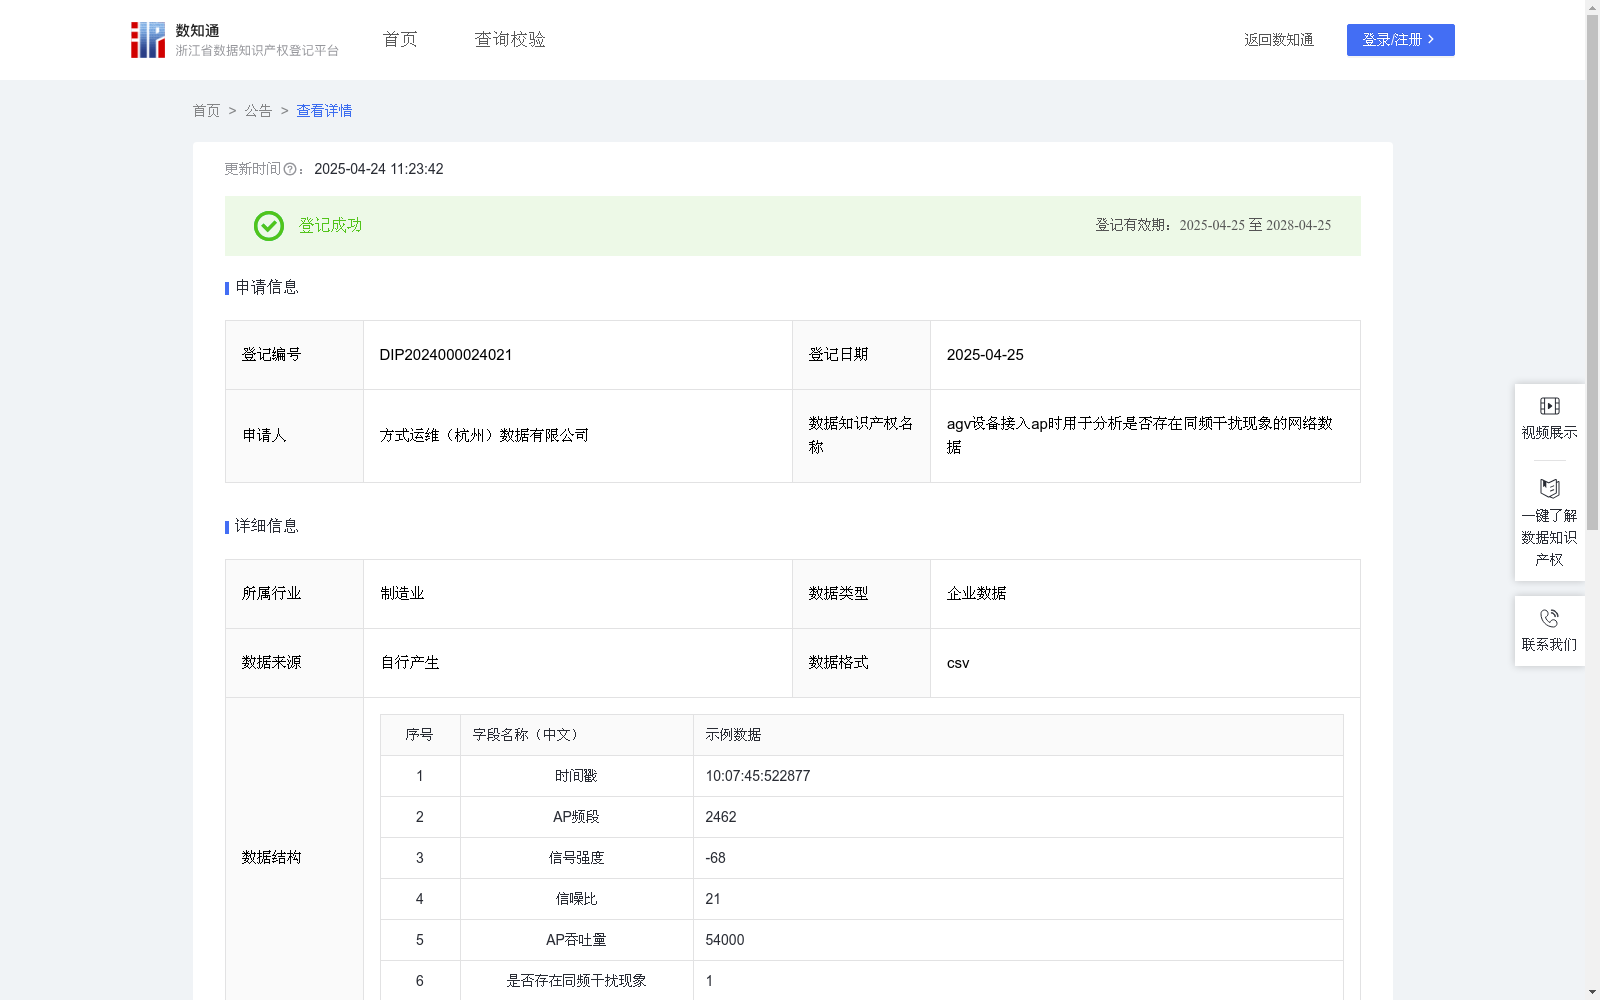This screenshot has width=1600, height=1000.
Task: Click the green 登记成功 checkmark icon
Action: coord(269,226)
